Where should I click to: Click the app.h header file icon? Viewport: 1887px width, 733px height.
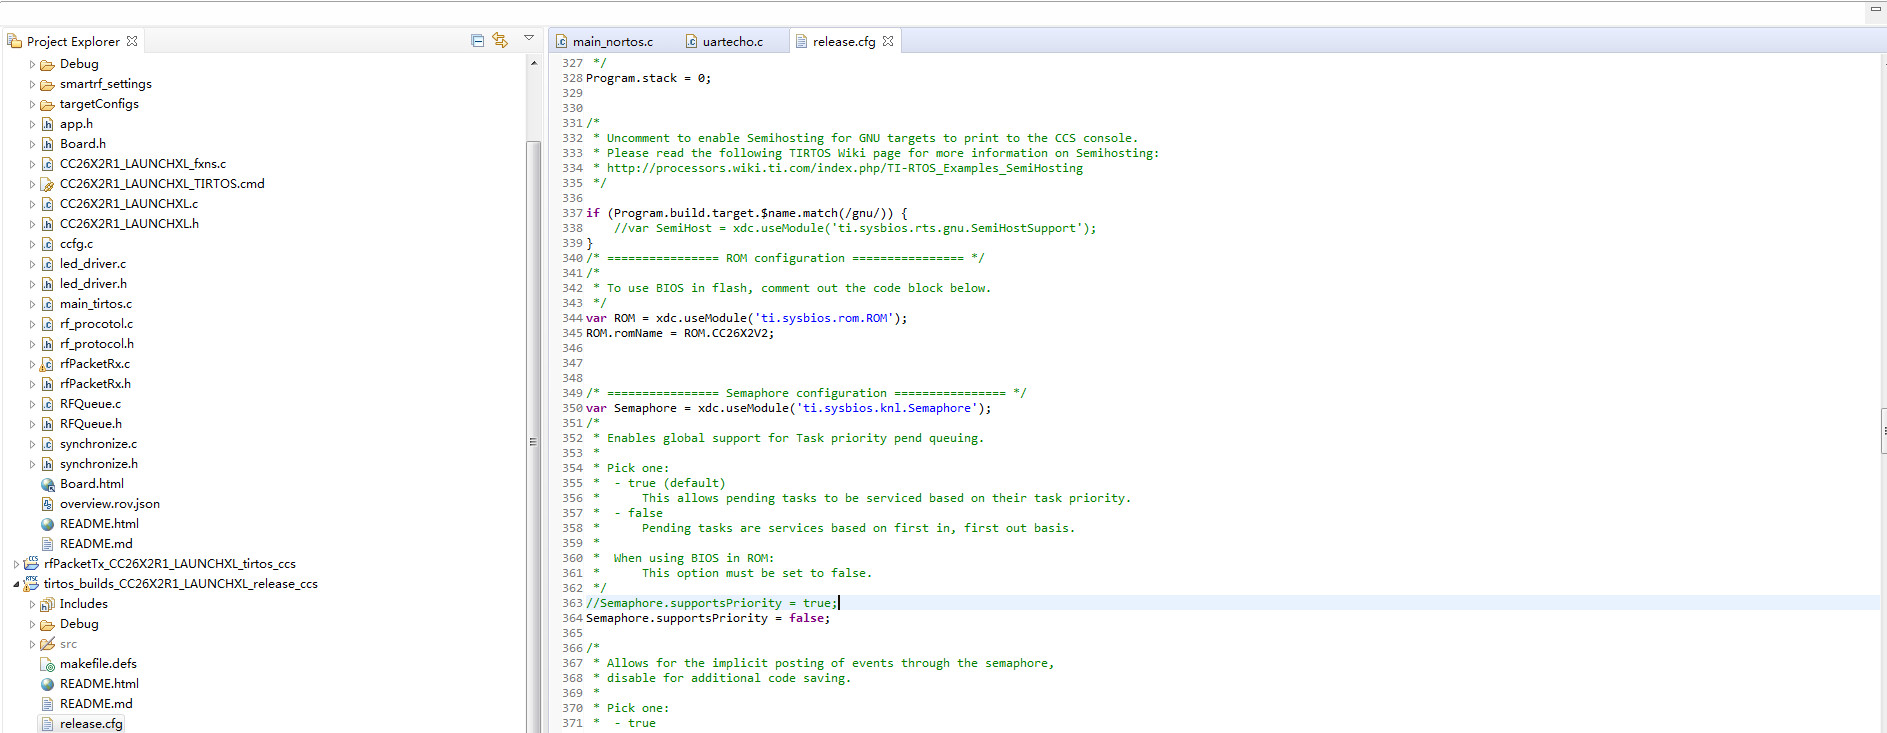coord(47,124)
